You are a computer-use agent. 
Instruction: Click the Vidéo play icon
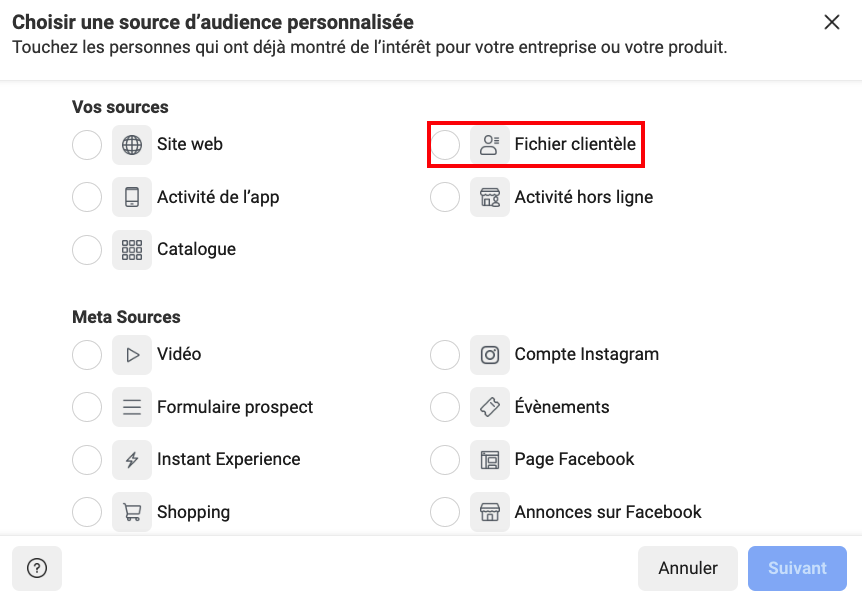click(132, 355)
